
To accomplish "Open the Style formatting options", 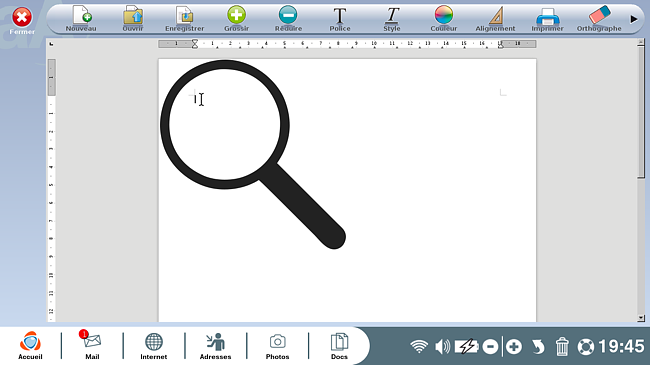I will click(392, 19).
